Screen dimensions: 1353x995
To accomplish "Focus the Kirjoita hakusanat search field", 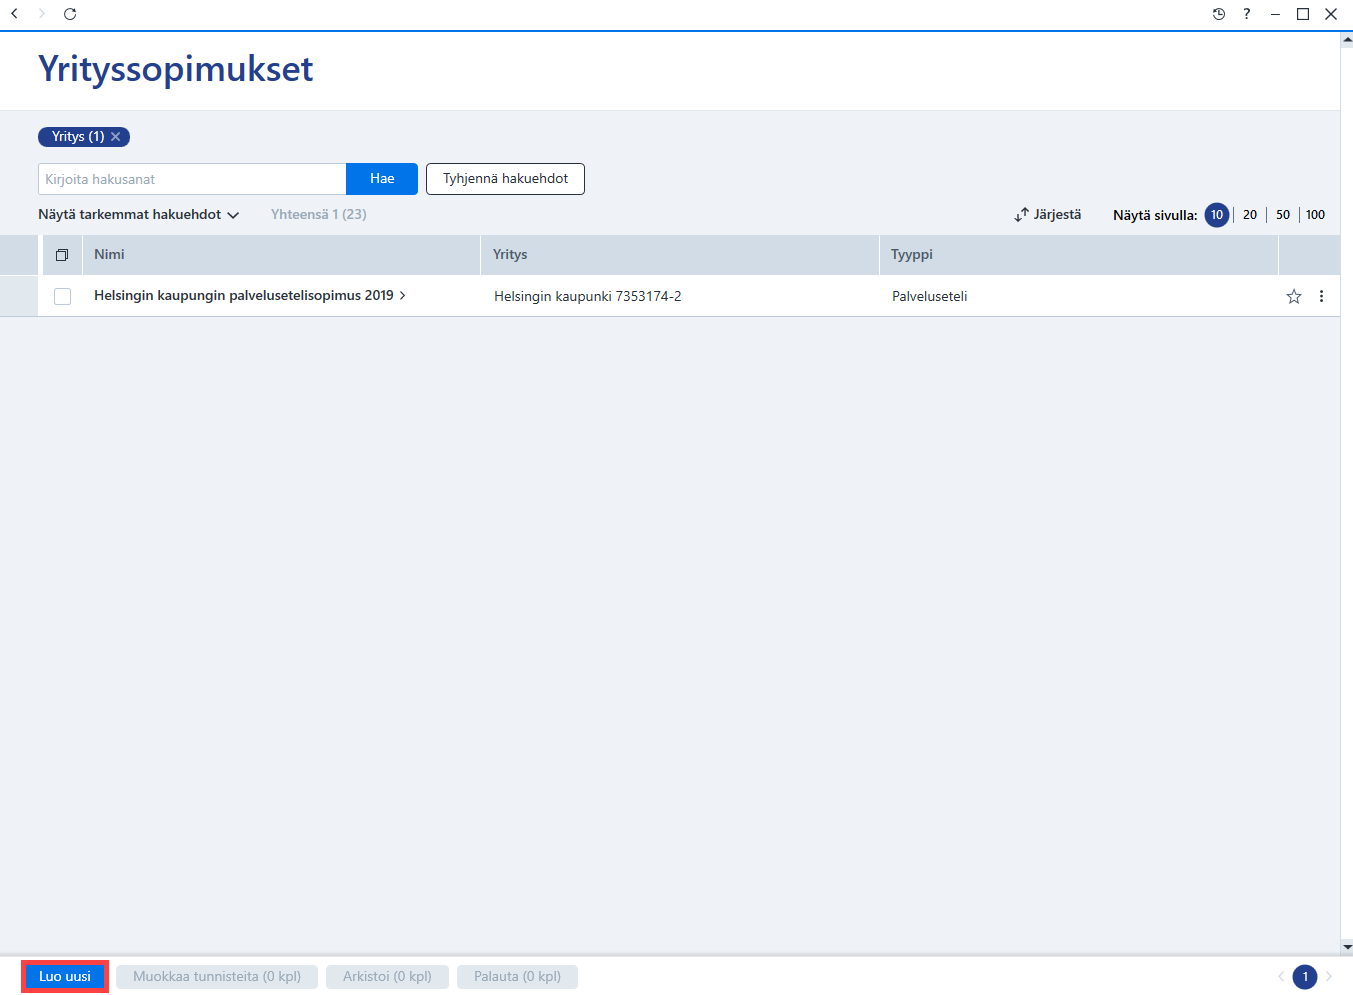I will click(192, 179).
